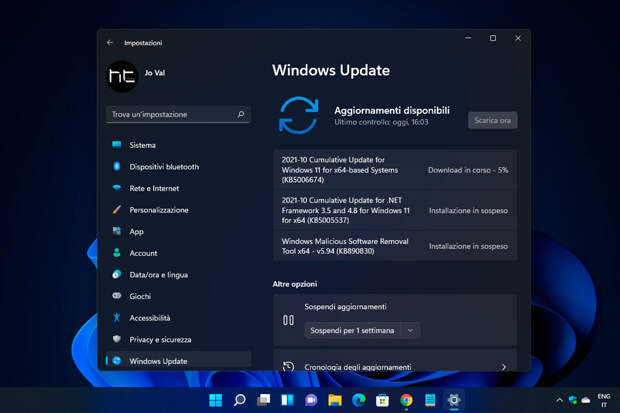Screen dimensions: 620x413
Task: Open Windows Security shield in the tray
Action: pyautogui.click(x=573, y=400)
